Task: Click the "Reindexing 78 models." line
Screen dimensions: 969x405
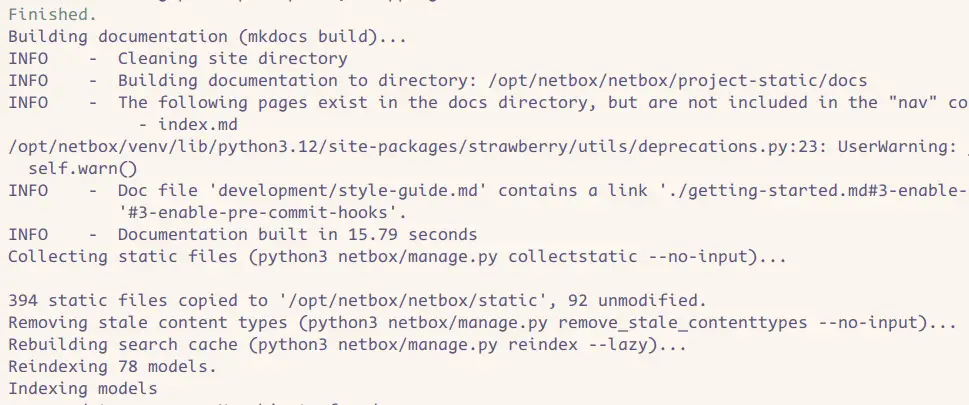Action: (108, 367)
